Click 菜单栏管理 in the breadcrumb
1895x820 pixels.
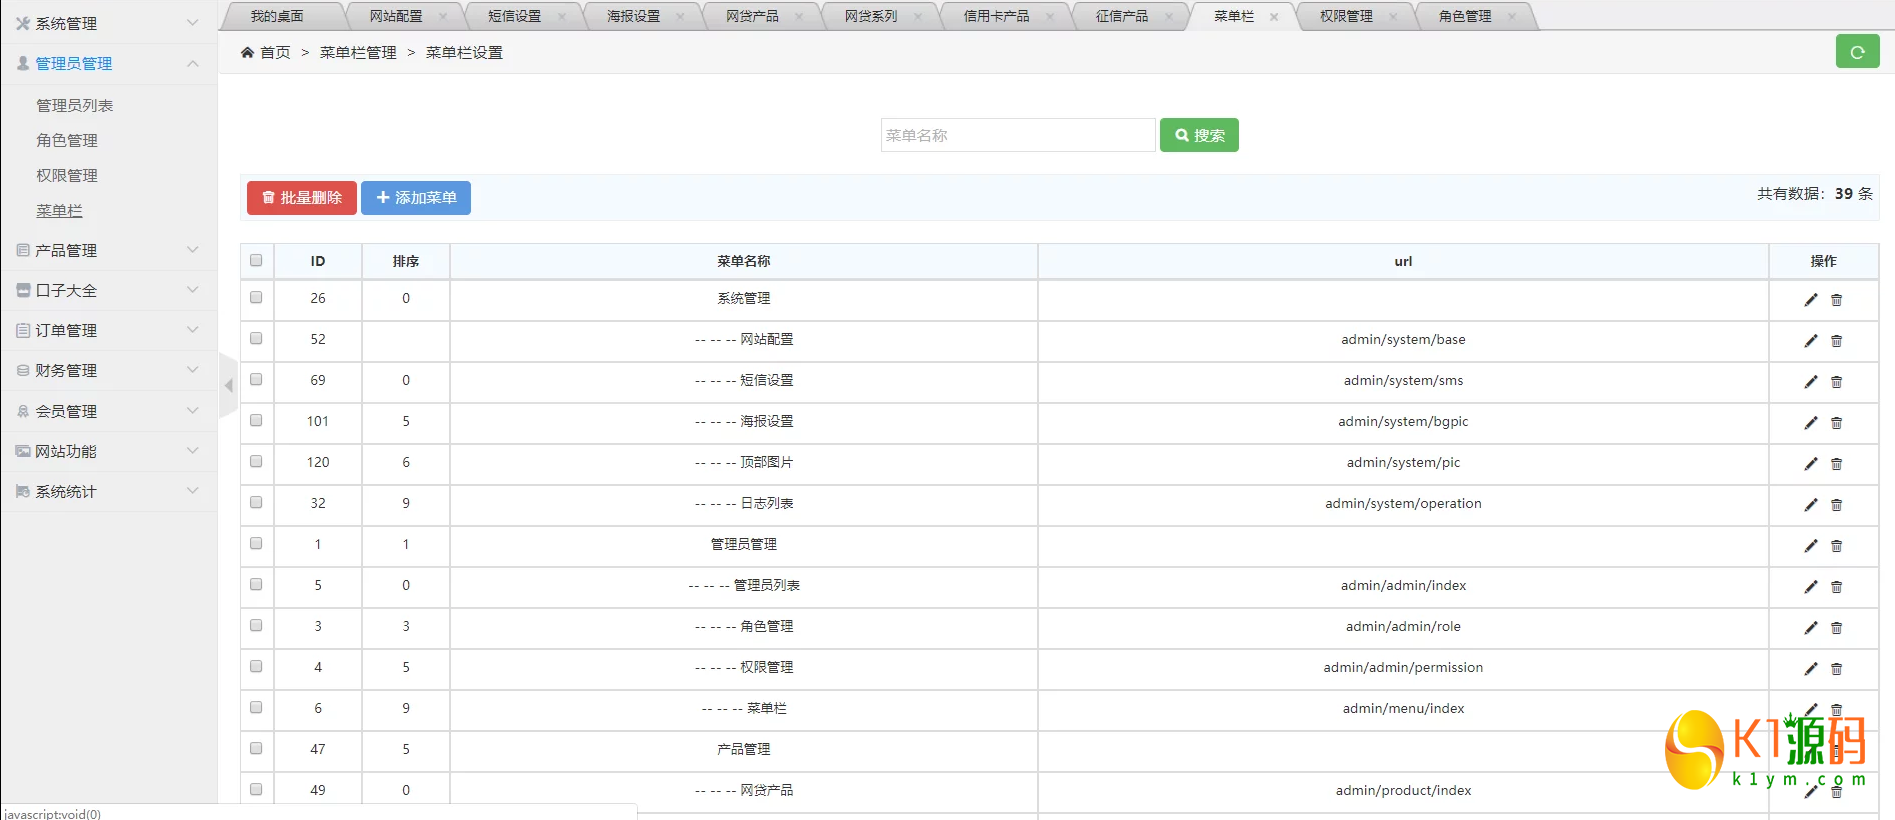click(358, 52)
